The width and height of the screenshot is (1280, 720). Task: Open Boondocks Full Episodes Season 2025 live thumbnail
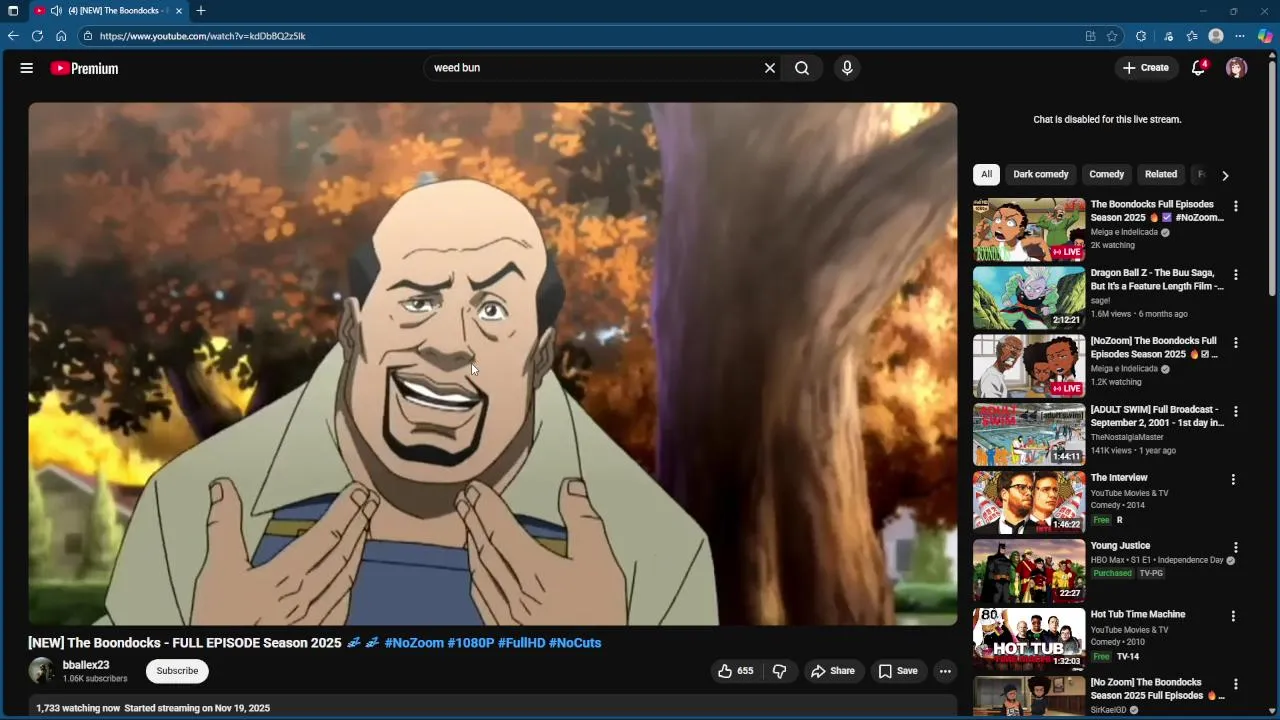point(1029,230)
